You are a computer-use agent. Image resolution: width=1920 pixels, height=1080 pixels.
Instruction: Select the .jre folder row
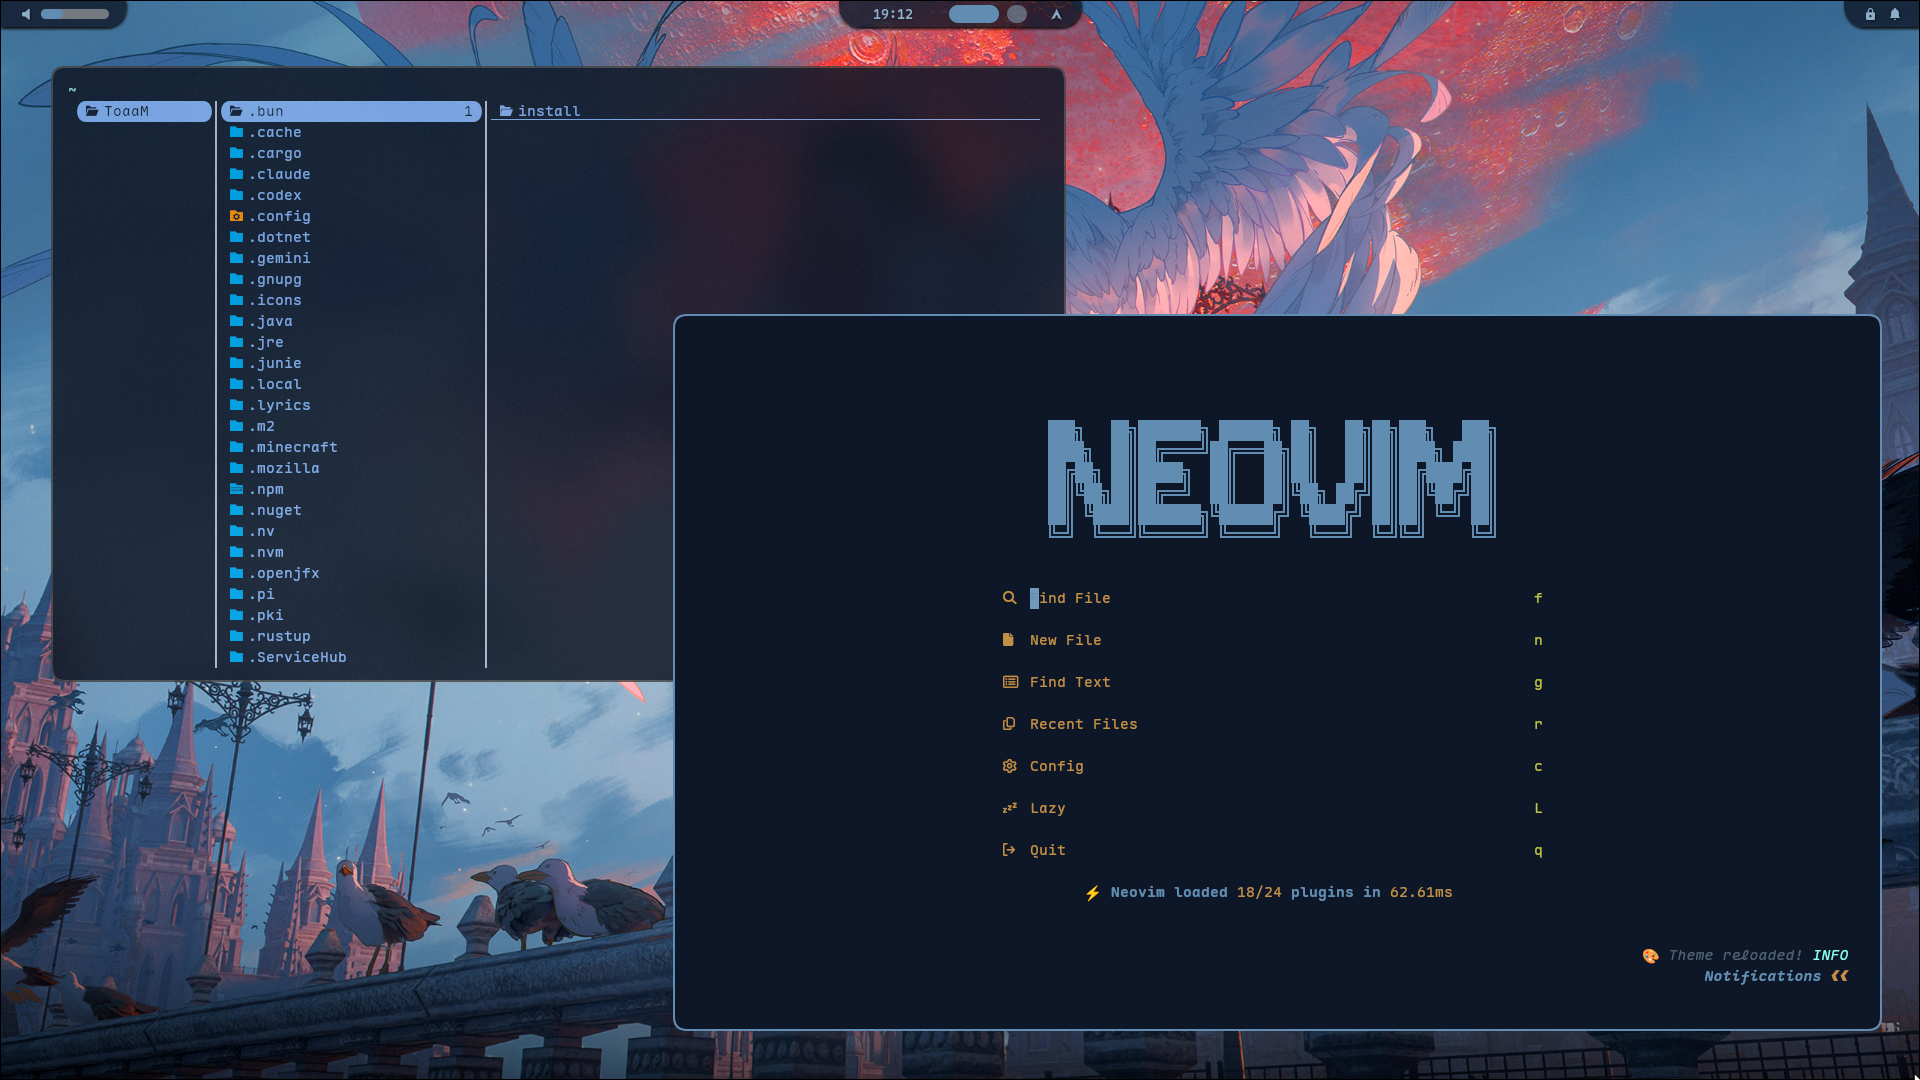(351, 342)
